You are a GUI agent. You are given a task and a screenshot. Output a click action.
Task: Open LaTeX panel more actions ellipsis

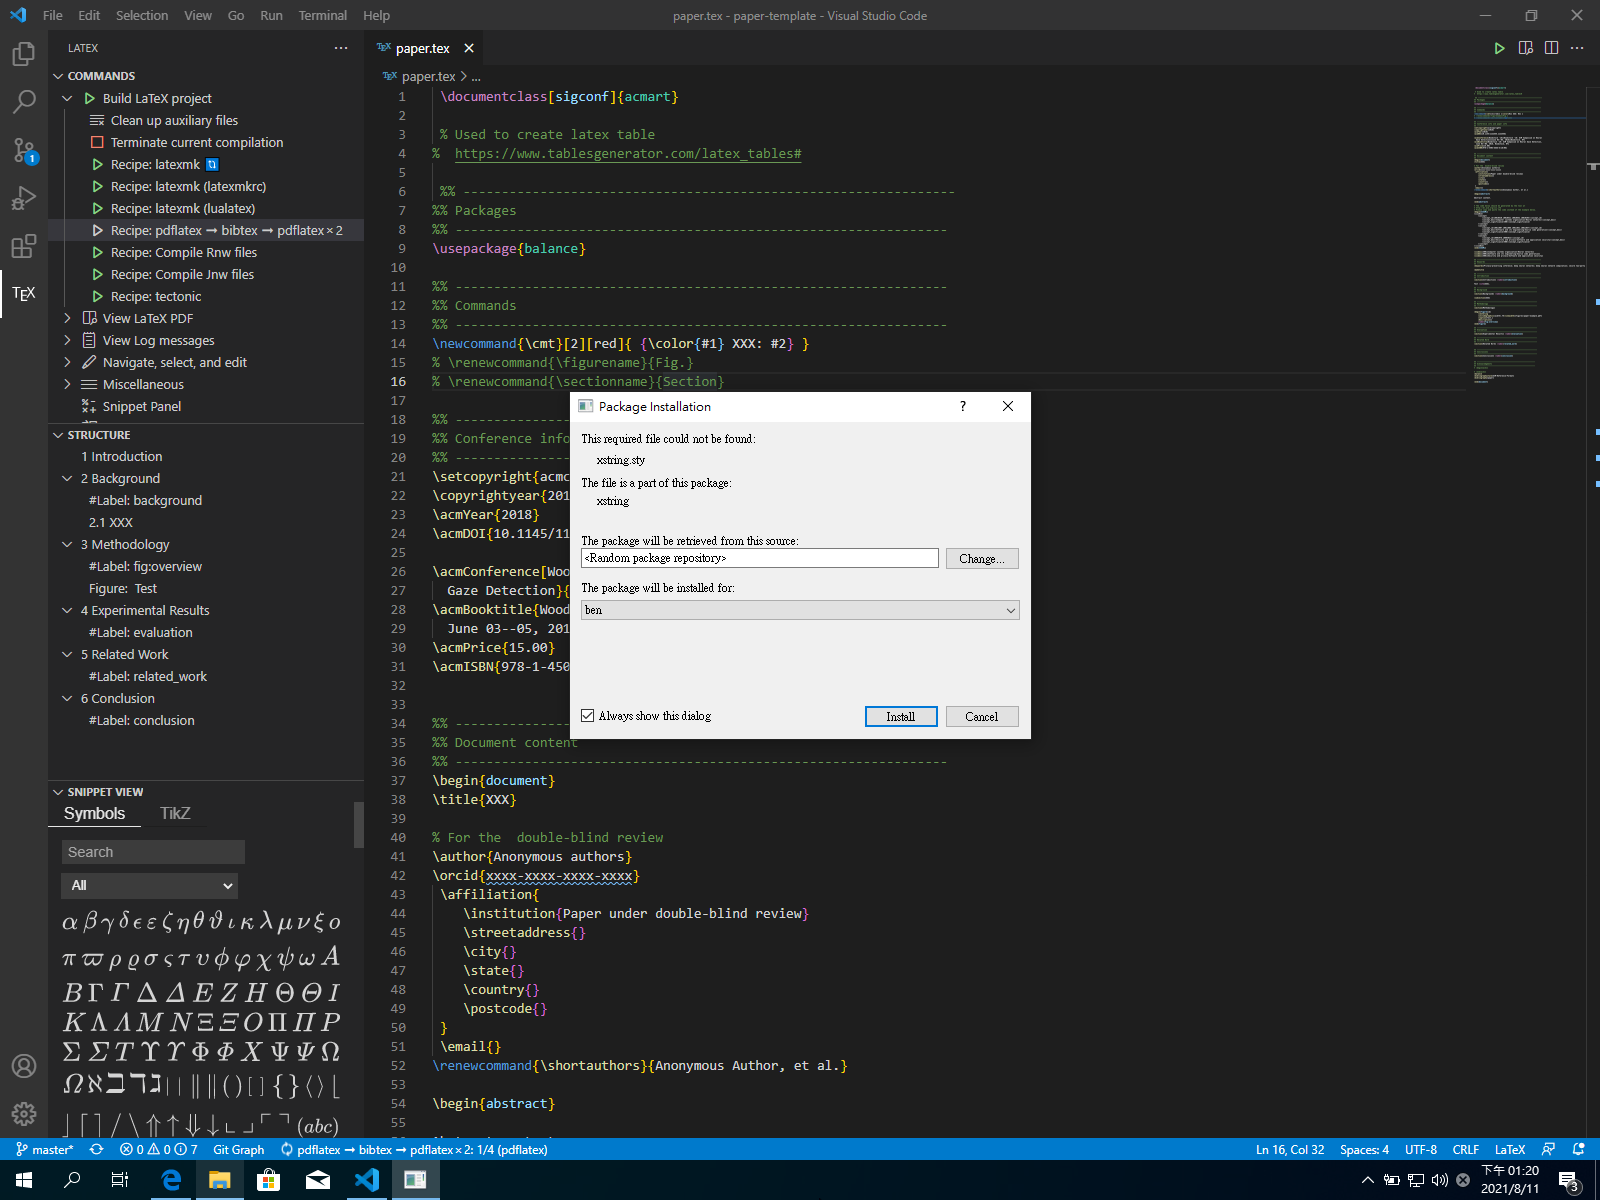pyautogui.click(x=341, y=48)
